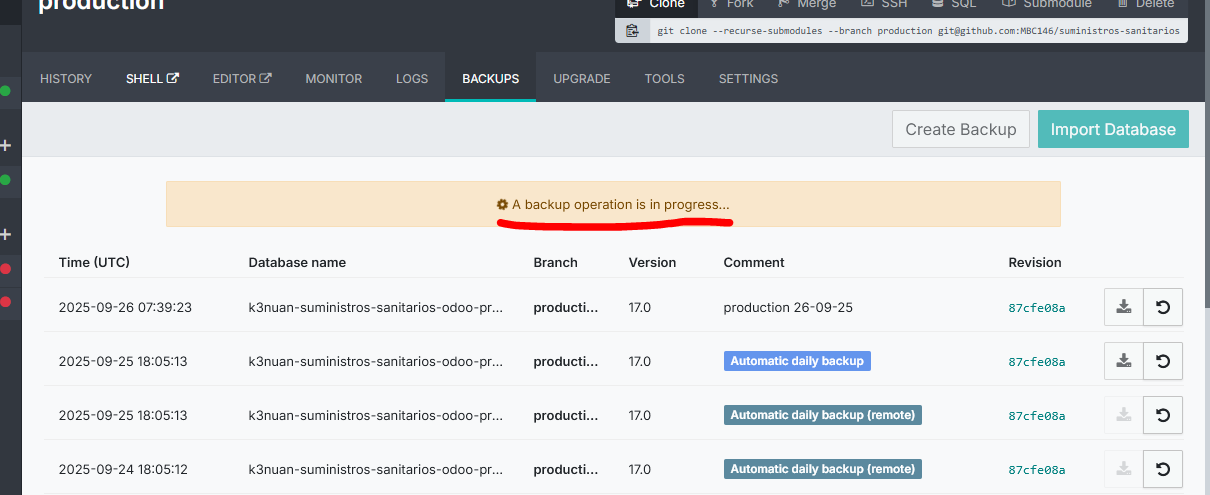Download the "production 26-09-25" backup
The height and width of the screenshot is (495, 1210).
pyautogui.click(x=1123, y=307)
